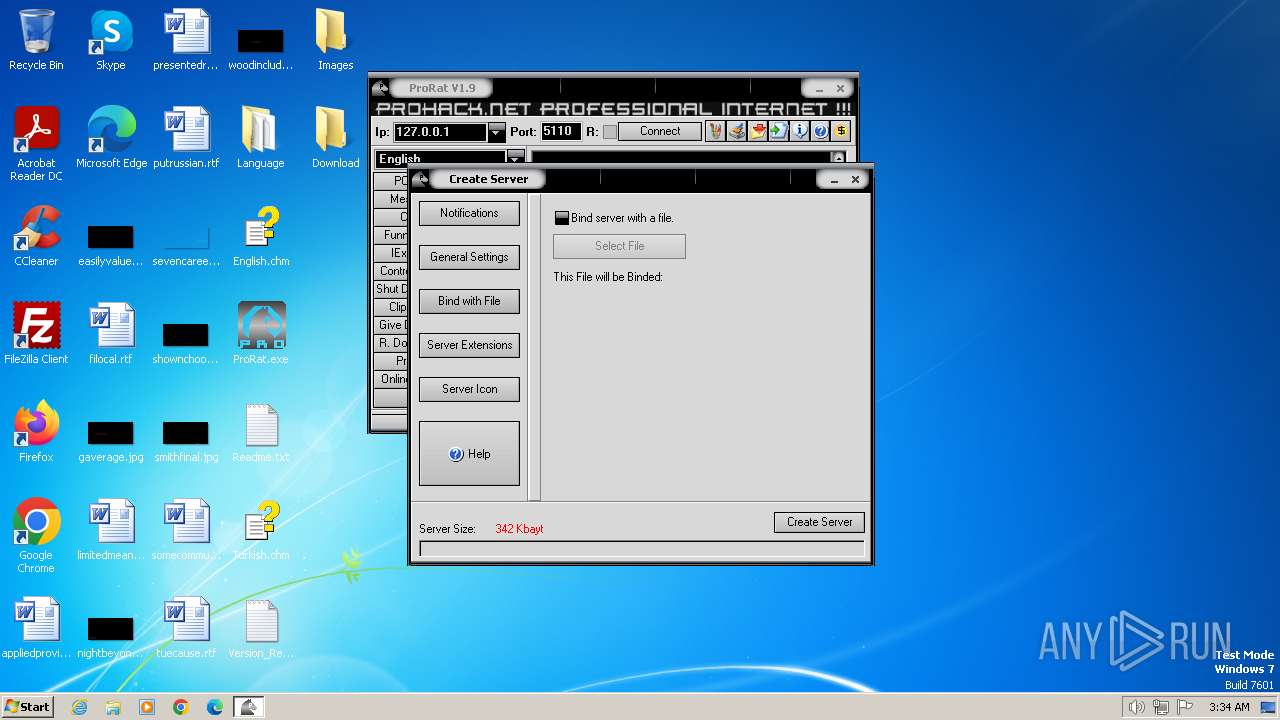1280x720 pixels.
Task: Open the Recycle Bin desktop icon
Action: 36,40
